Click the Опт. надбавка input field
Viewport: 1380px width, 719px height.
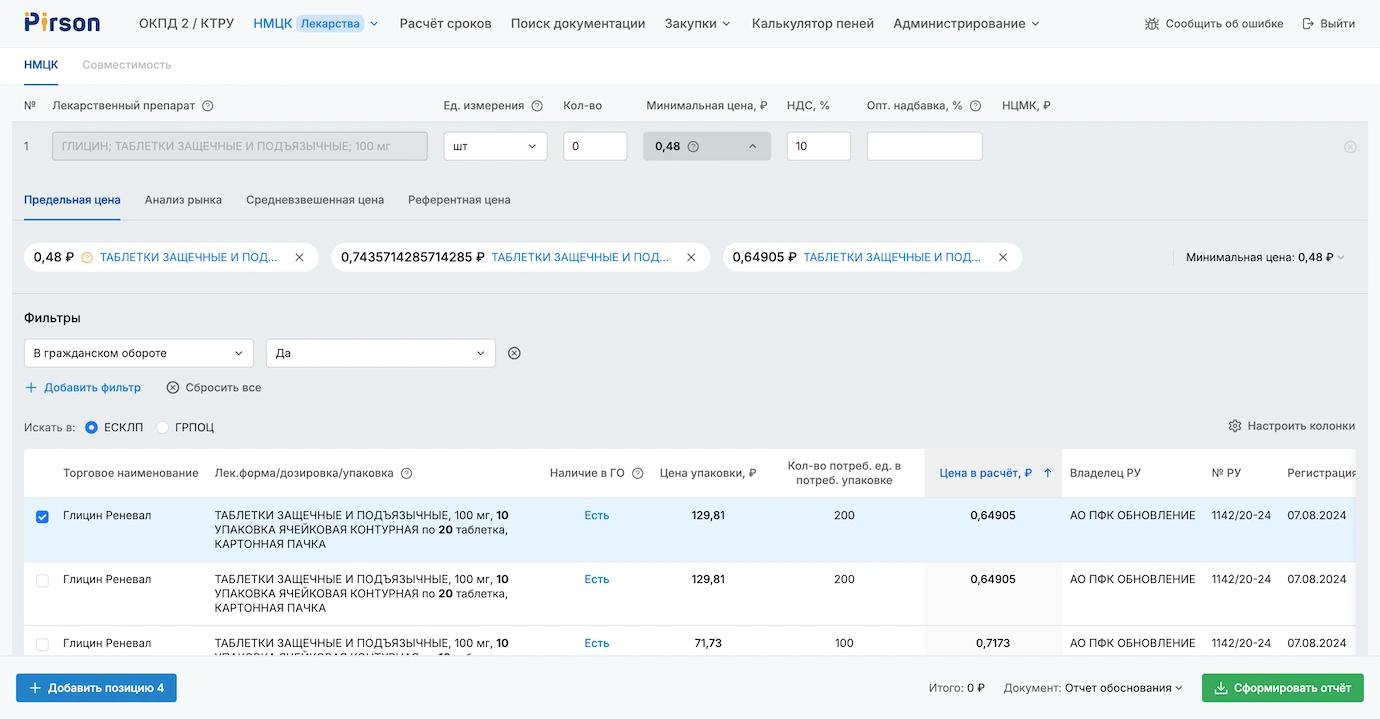tap(924, 147)
